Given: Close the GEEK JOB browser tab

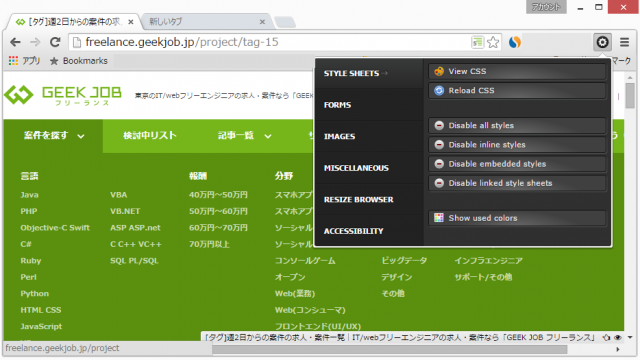Looking at the screenshot, I should [x=131, y=22].
